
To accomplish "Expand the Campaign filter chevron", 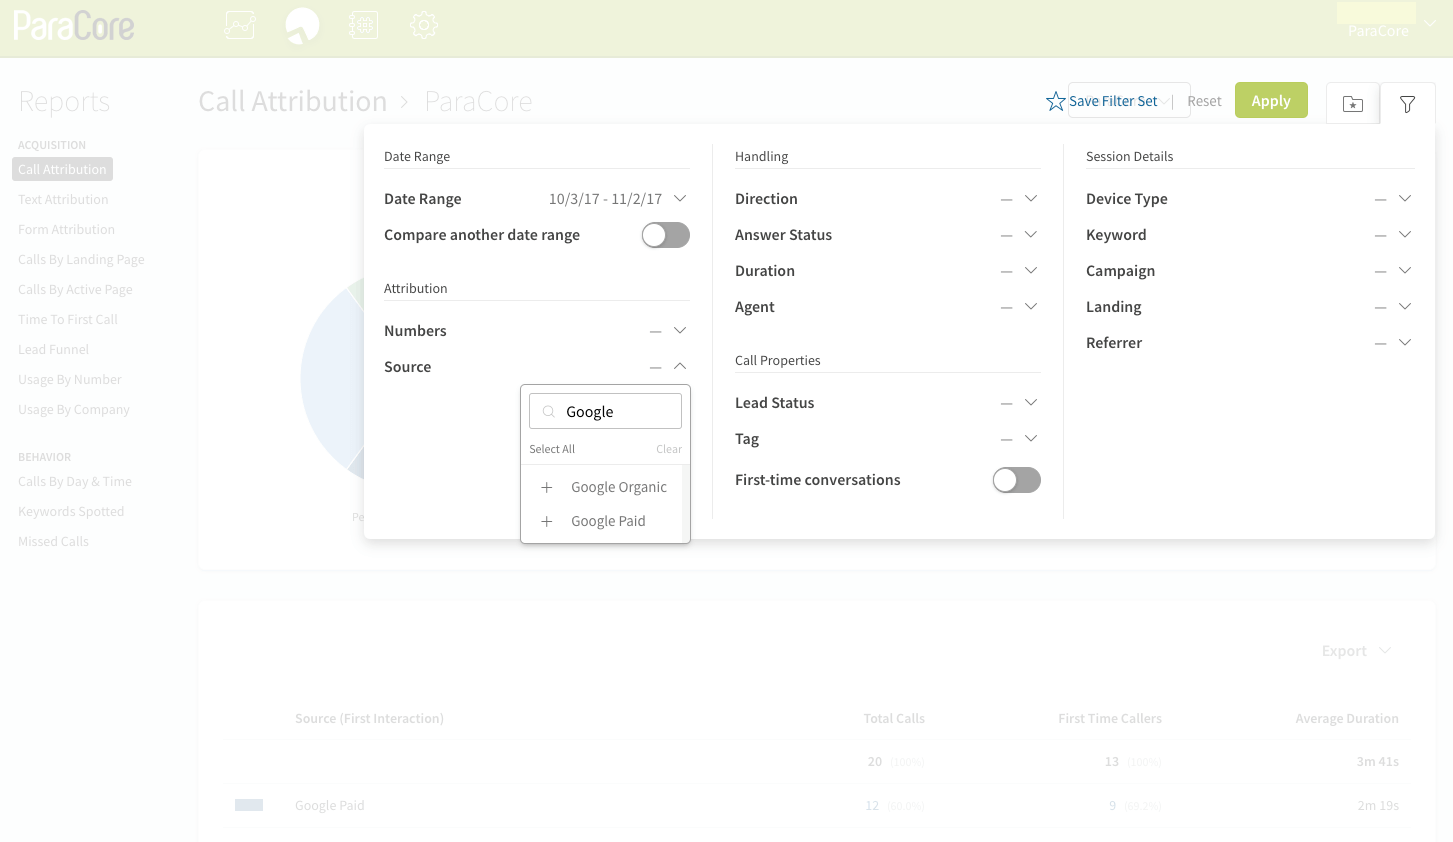I will [x=1405, y=270].
